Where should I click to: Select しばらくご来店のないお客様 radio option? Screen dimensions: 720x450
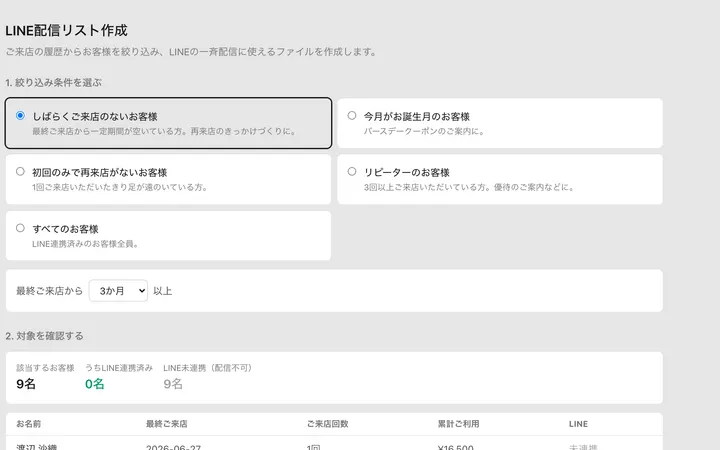click(20, 115)
